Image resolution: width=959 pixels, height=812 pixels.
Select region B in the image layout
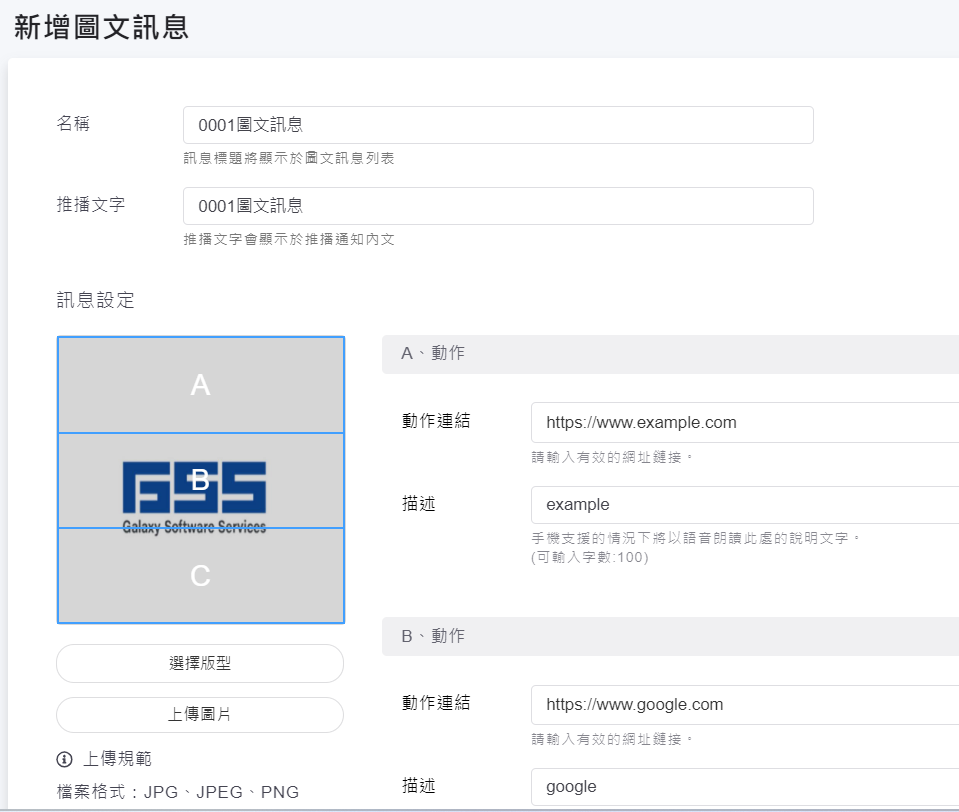tap(201, 480)
